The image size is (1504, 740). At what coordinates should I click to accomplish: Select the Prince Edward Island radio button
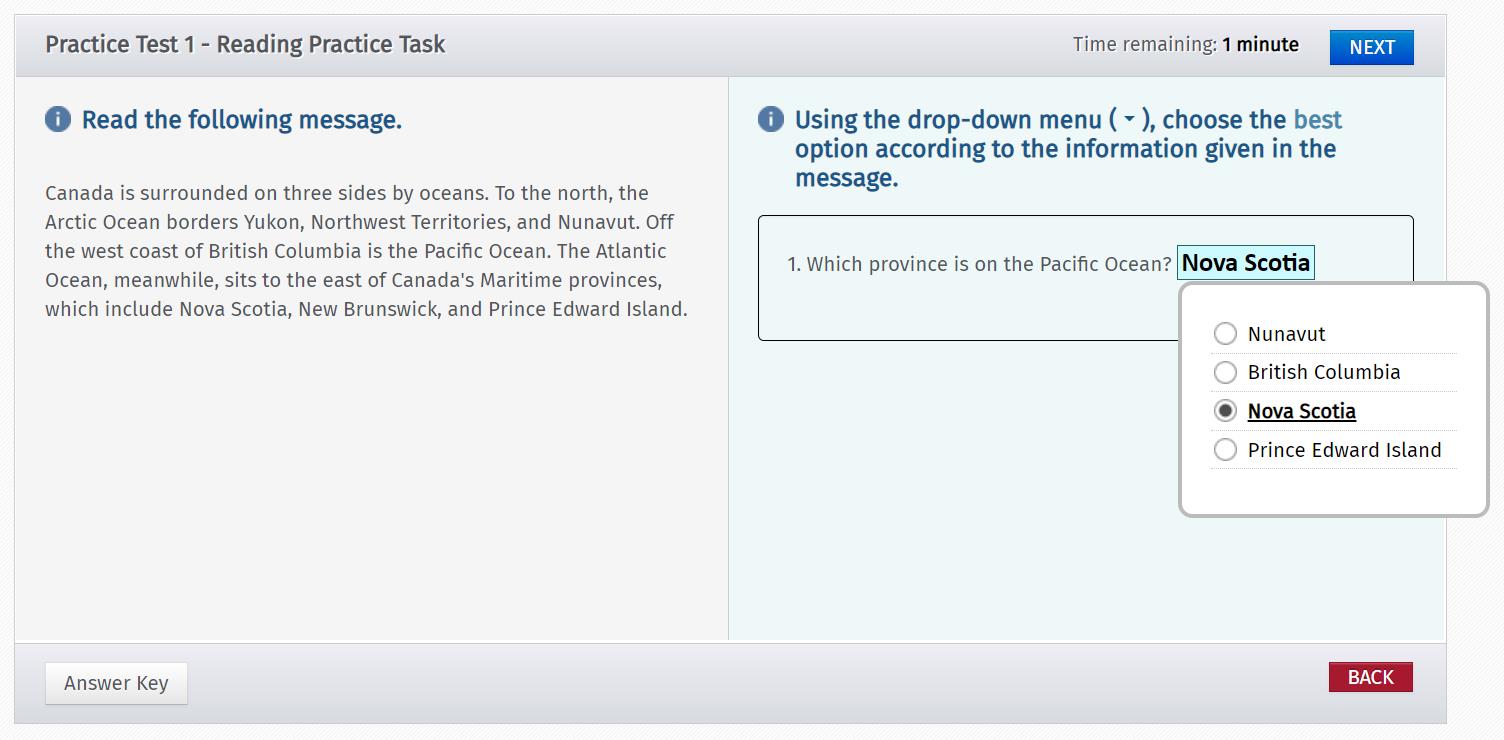[1225, 450]
